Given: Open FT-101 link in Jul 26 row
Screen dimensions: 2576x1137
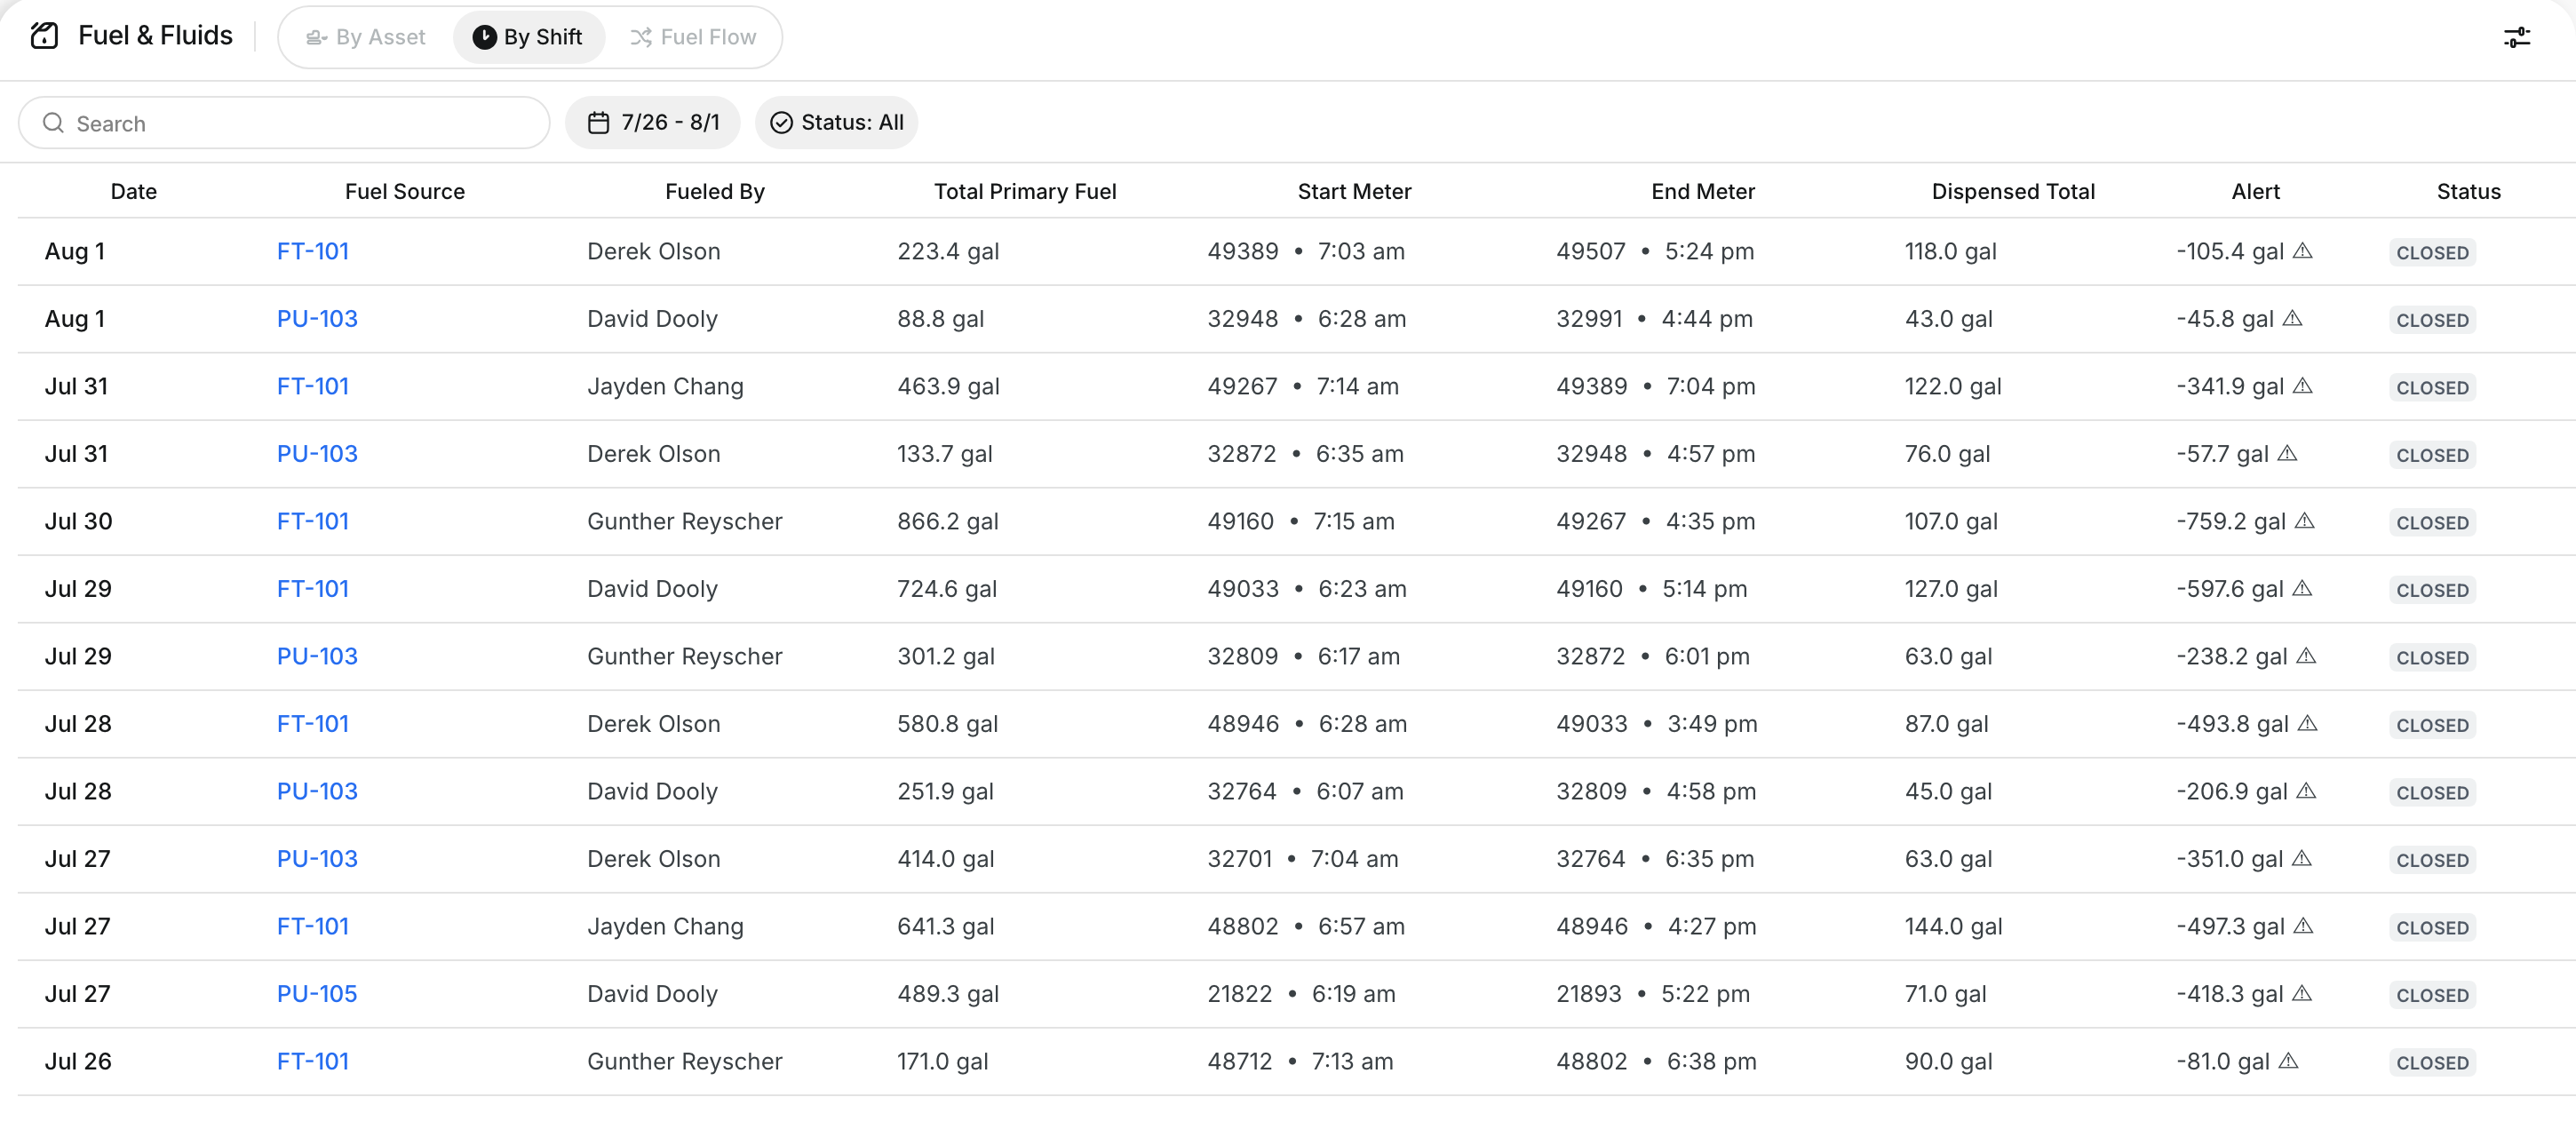Looking at the screenshot, I should click(x=313, y=1061).
